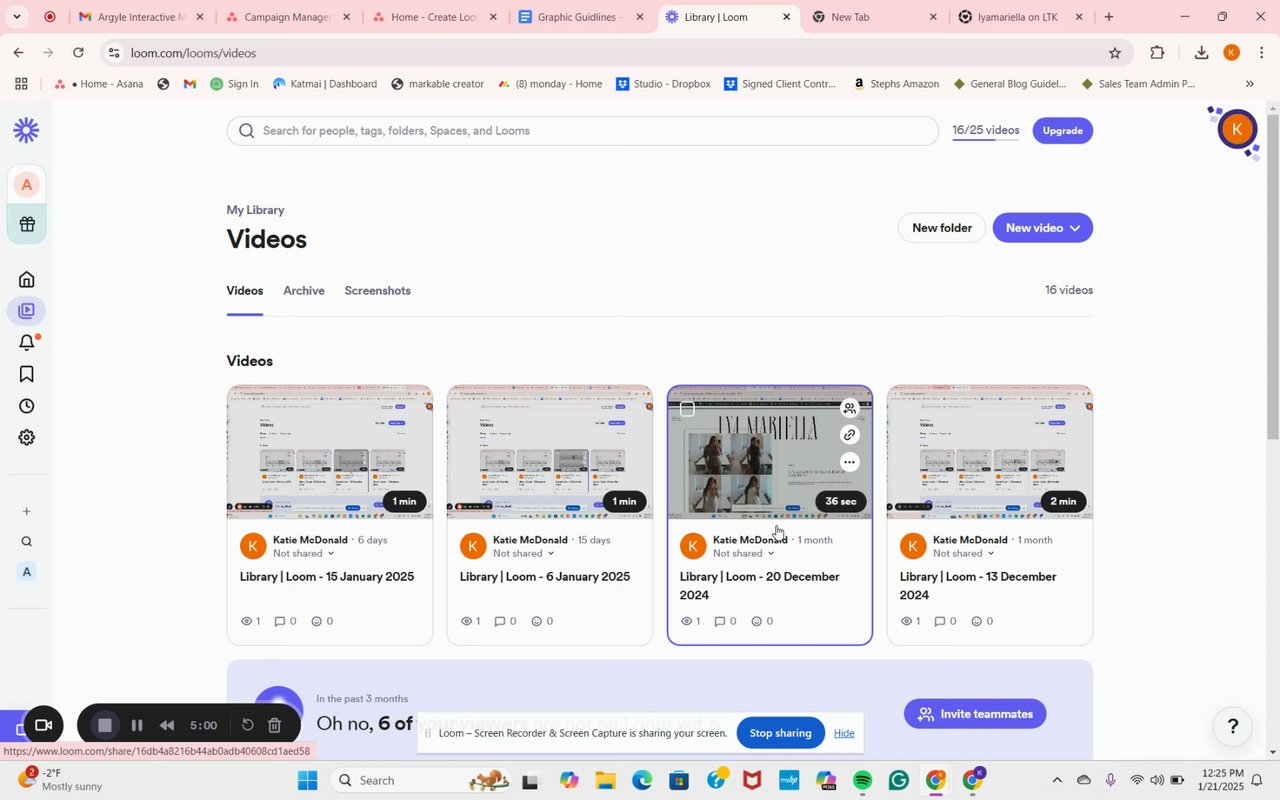Screen dimensions: 1280x800
Task: Click the New folder button
Action: [x=942, y=228]
